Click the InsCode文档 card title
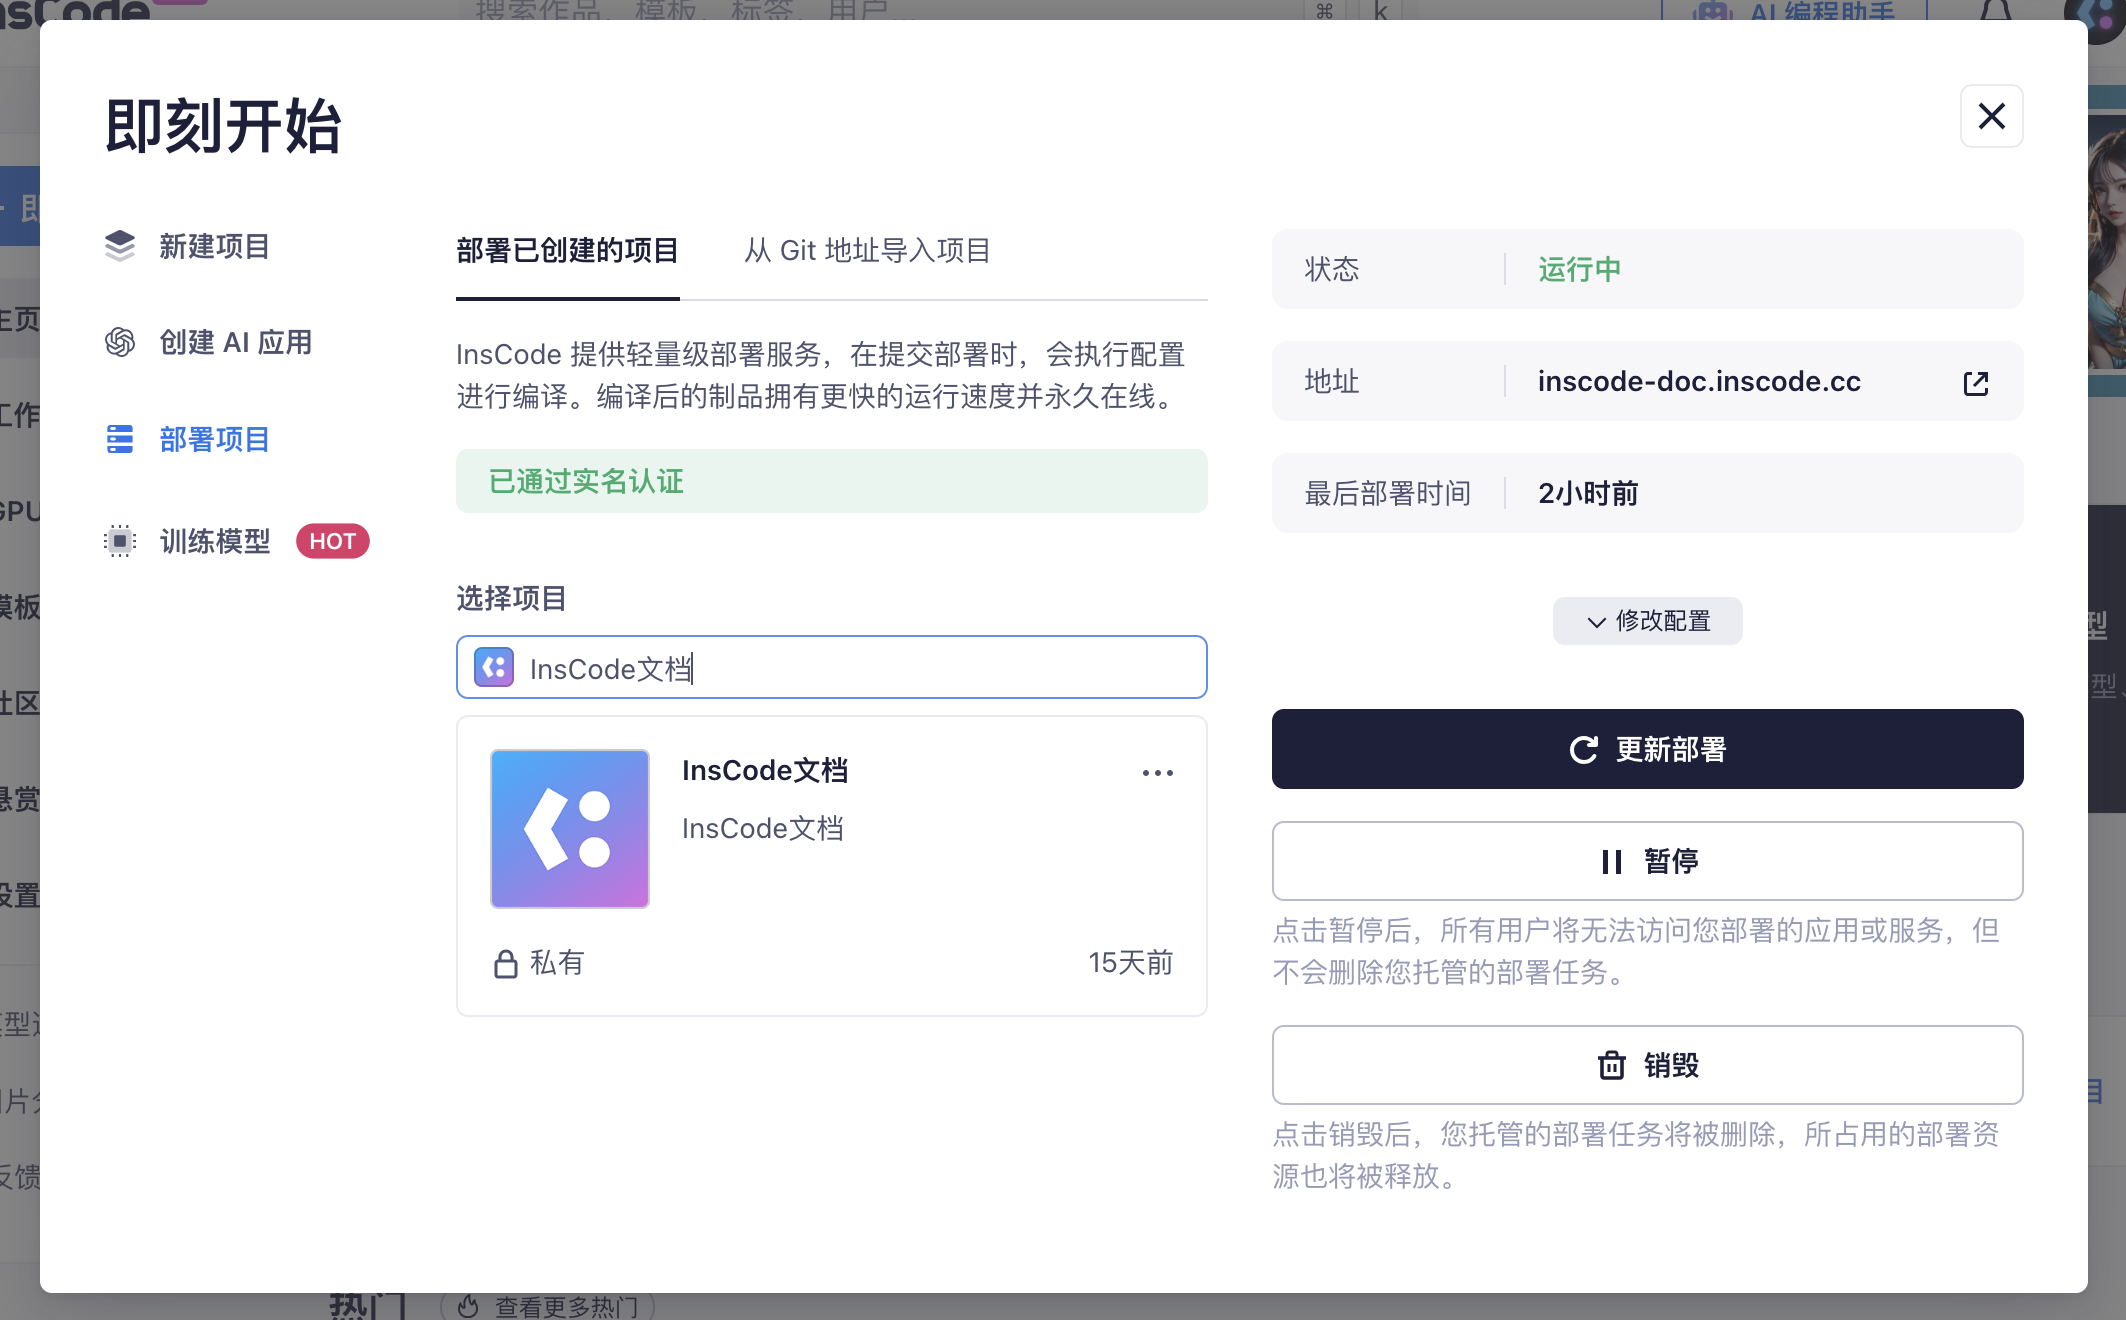The image size is (2126, 1320). coord(765,770)
